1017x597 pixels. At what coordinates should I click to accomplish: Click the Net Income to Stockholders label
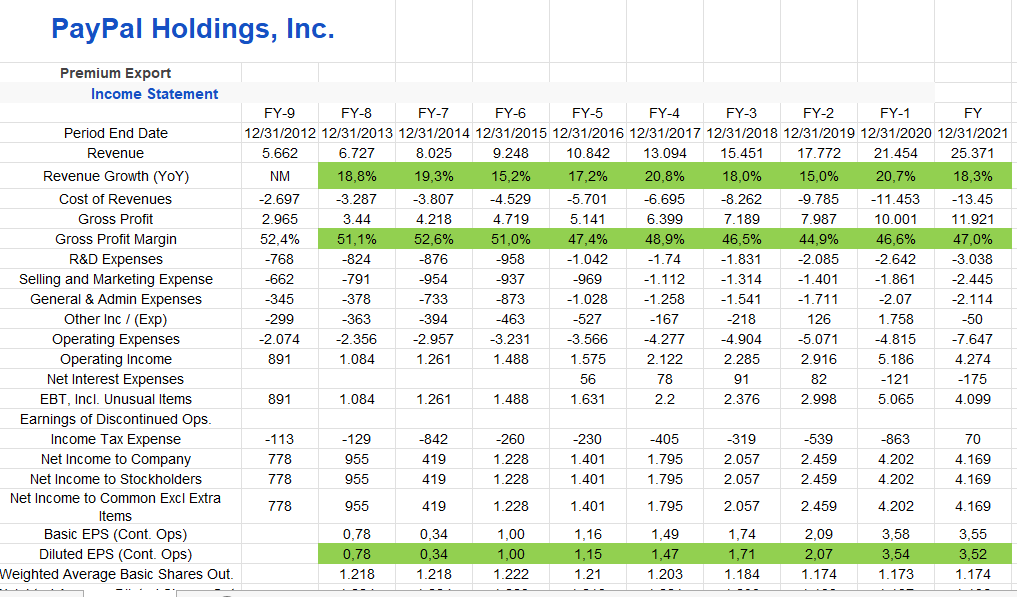coord(115,480)
